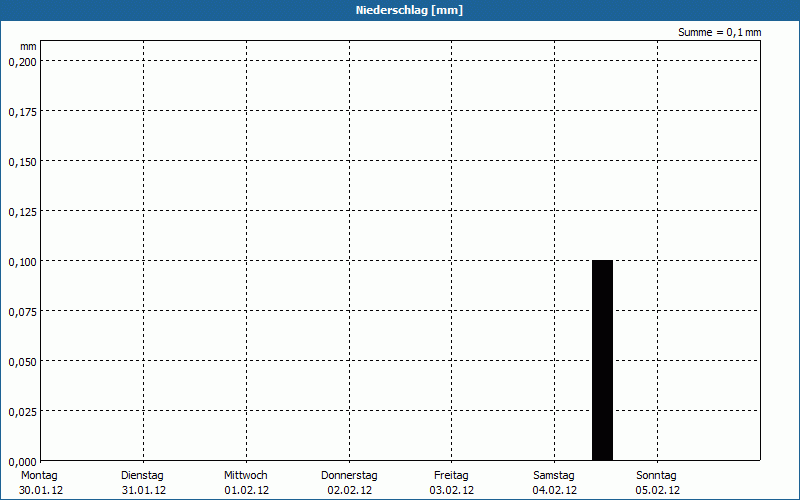The image size is (800, 500).
Task: Click the 0,125 y-axis value
Action: [x=22, y=212]
